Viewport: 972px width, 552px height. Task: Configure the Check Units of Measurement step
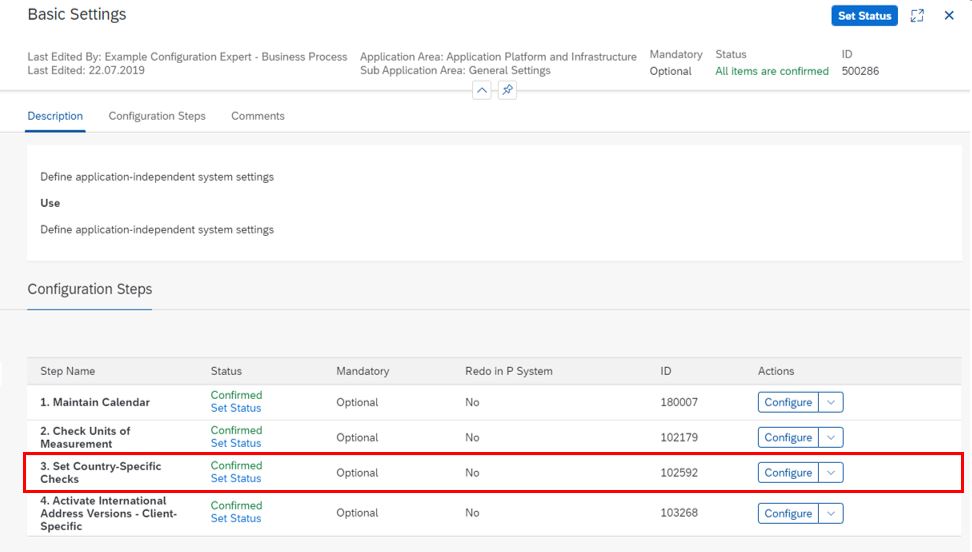788,437
